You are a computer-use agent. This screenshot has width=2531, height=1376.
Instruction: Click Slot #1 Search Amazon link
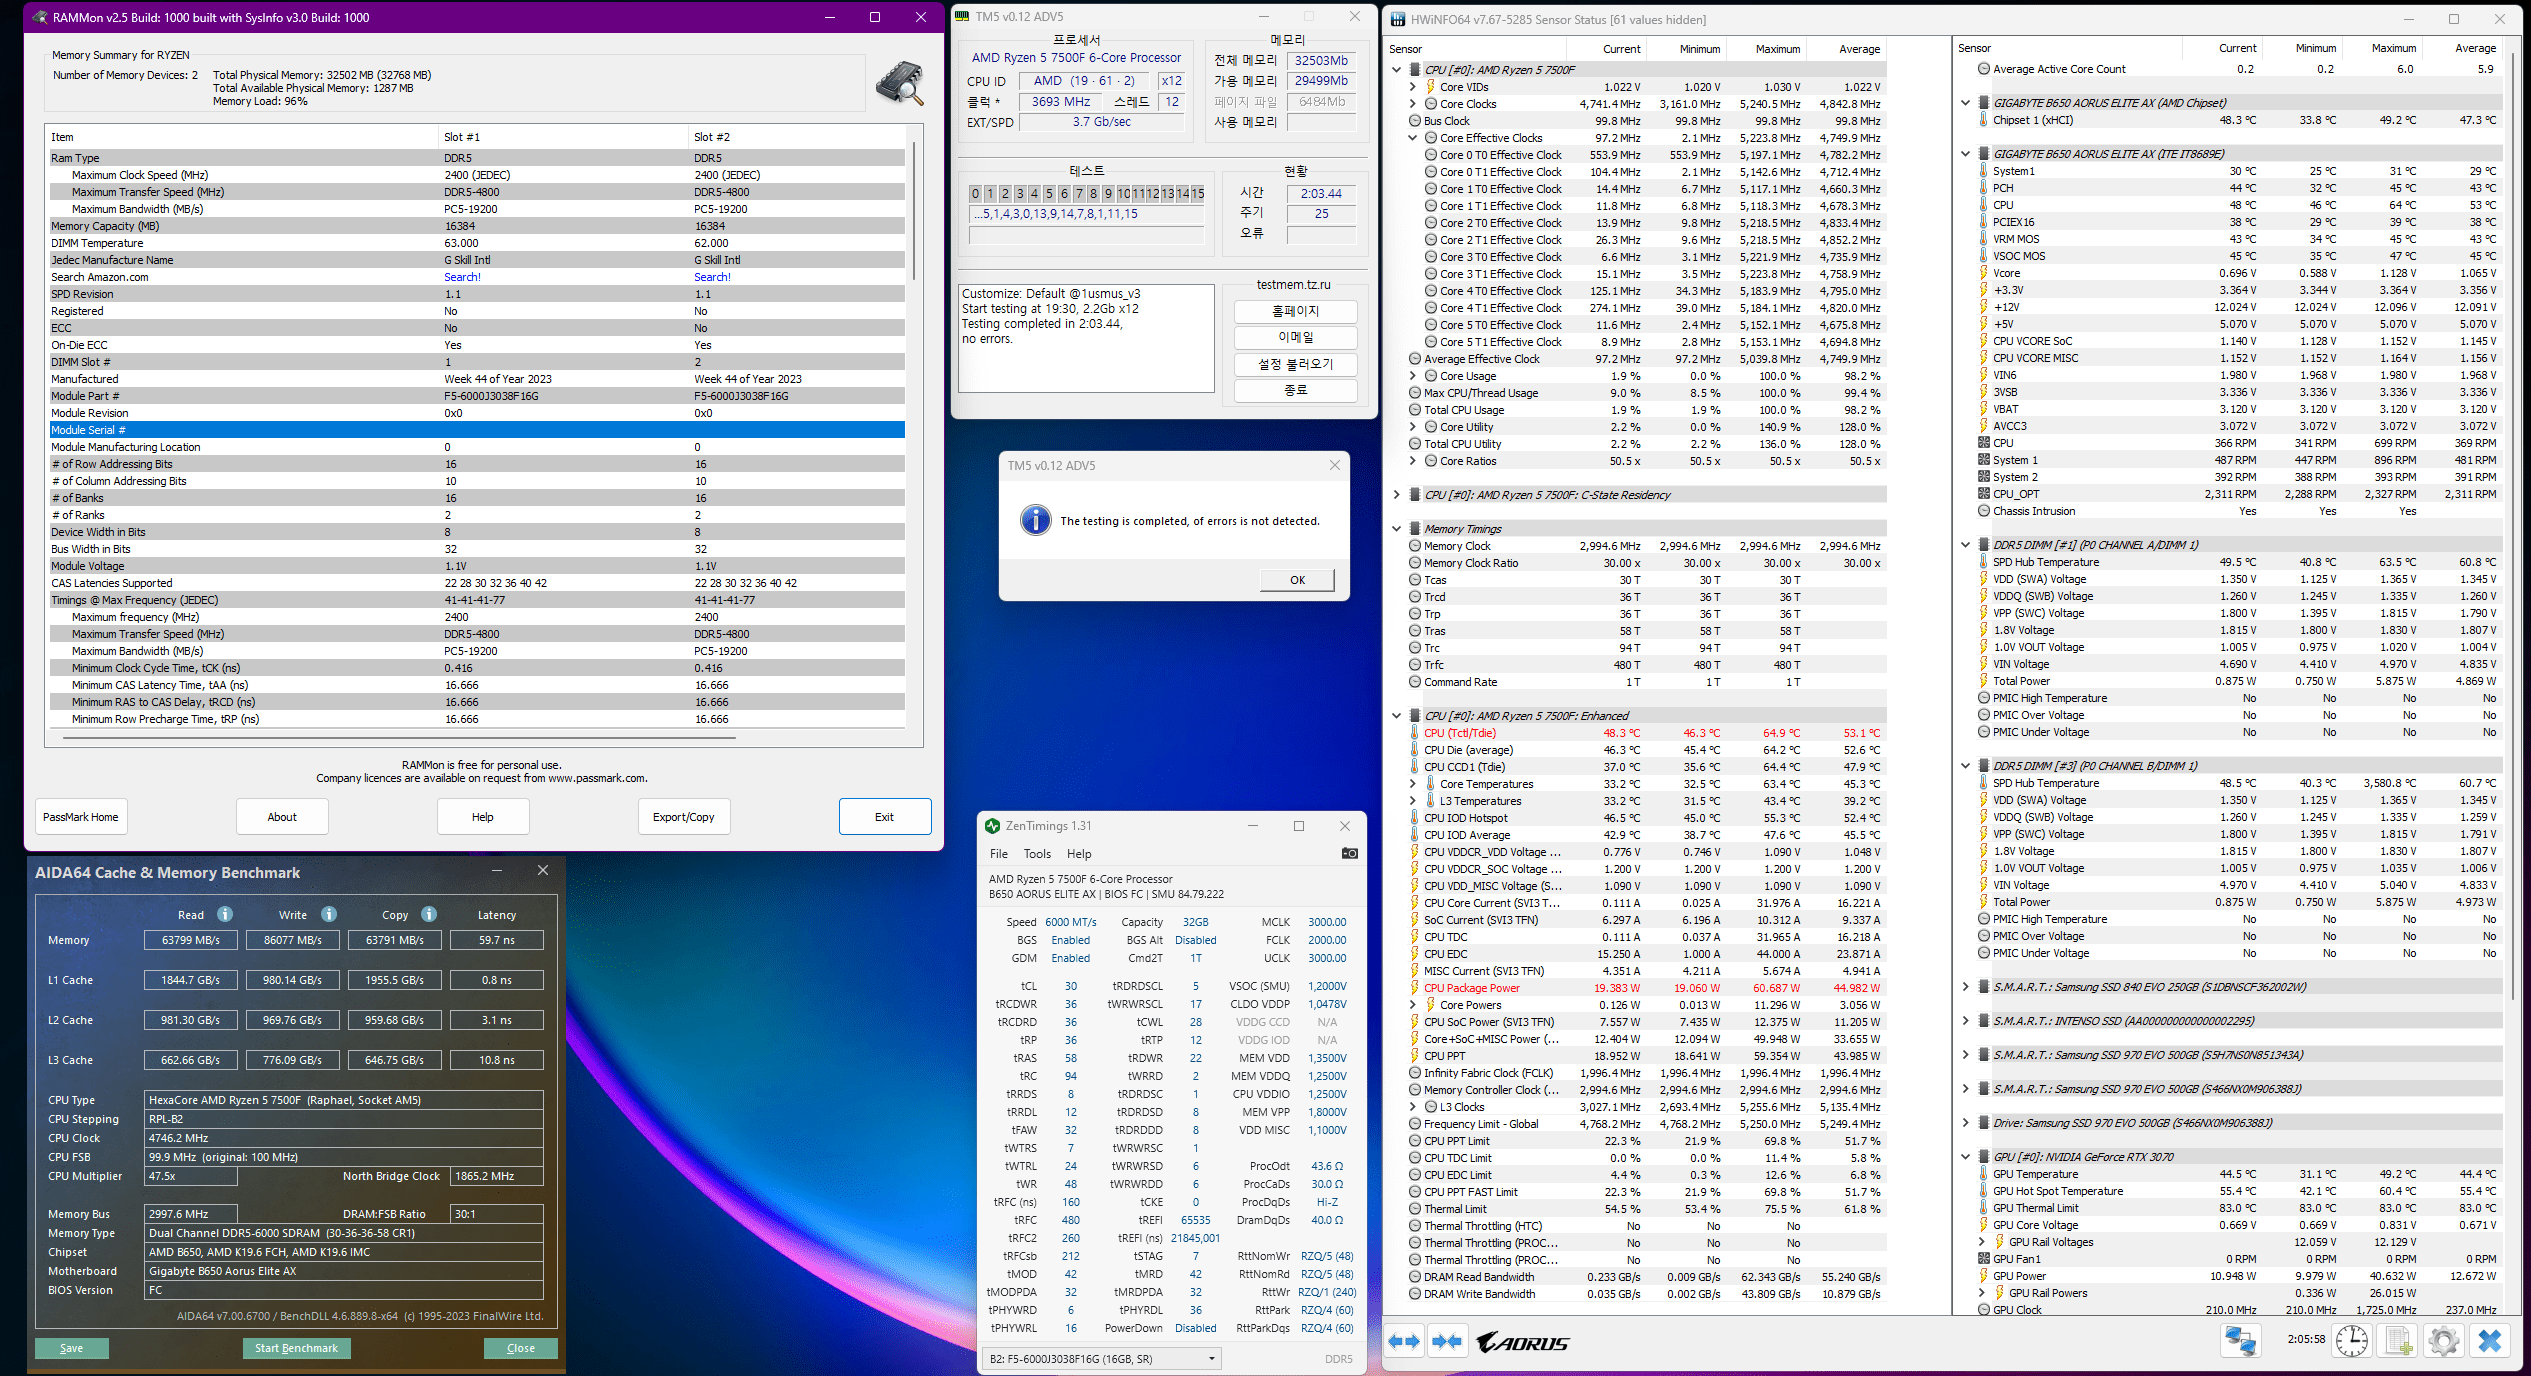tap(462, 277)
